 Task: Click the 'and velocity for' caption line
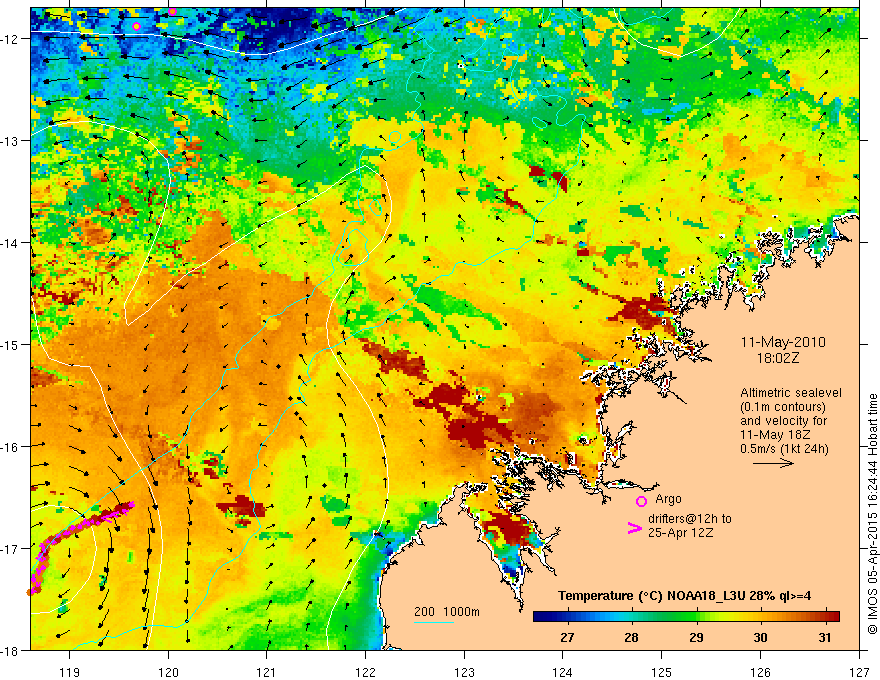pos(783,421)
